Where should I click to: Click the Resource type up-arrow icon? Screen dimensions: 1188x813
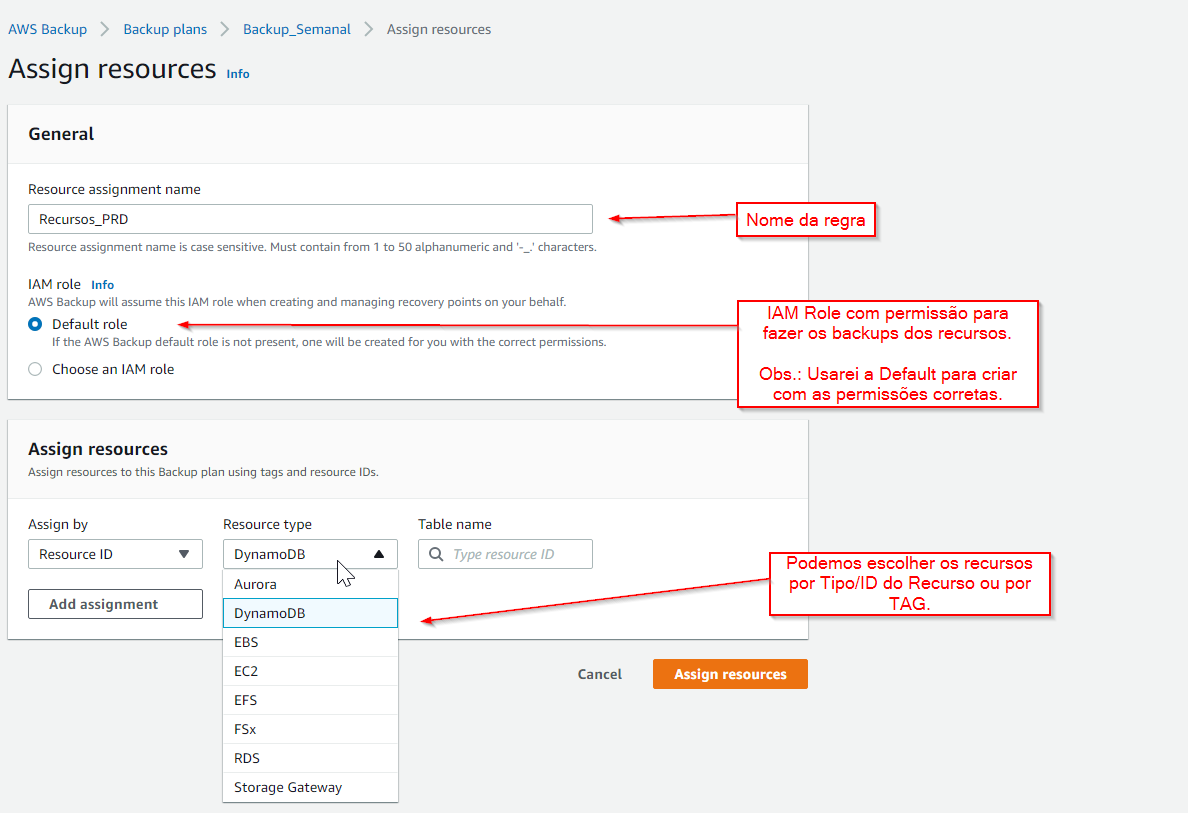[x=379, y=554]
